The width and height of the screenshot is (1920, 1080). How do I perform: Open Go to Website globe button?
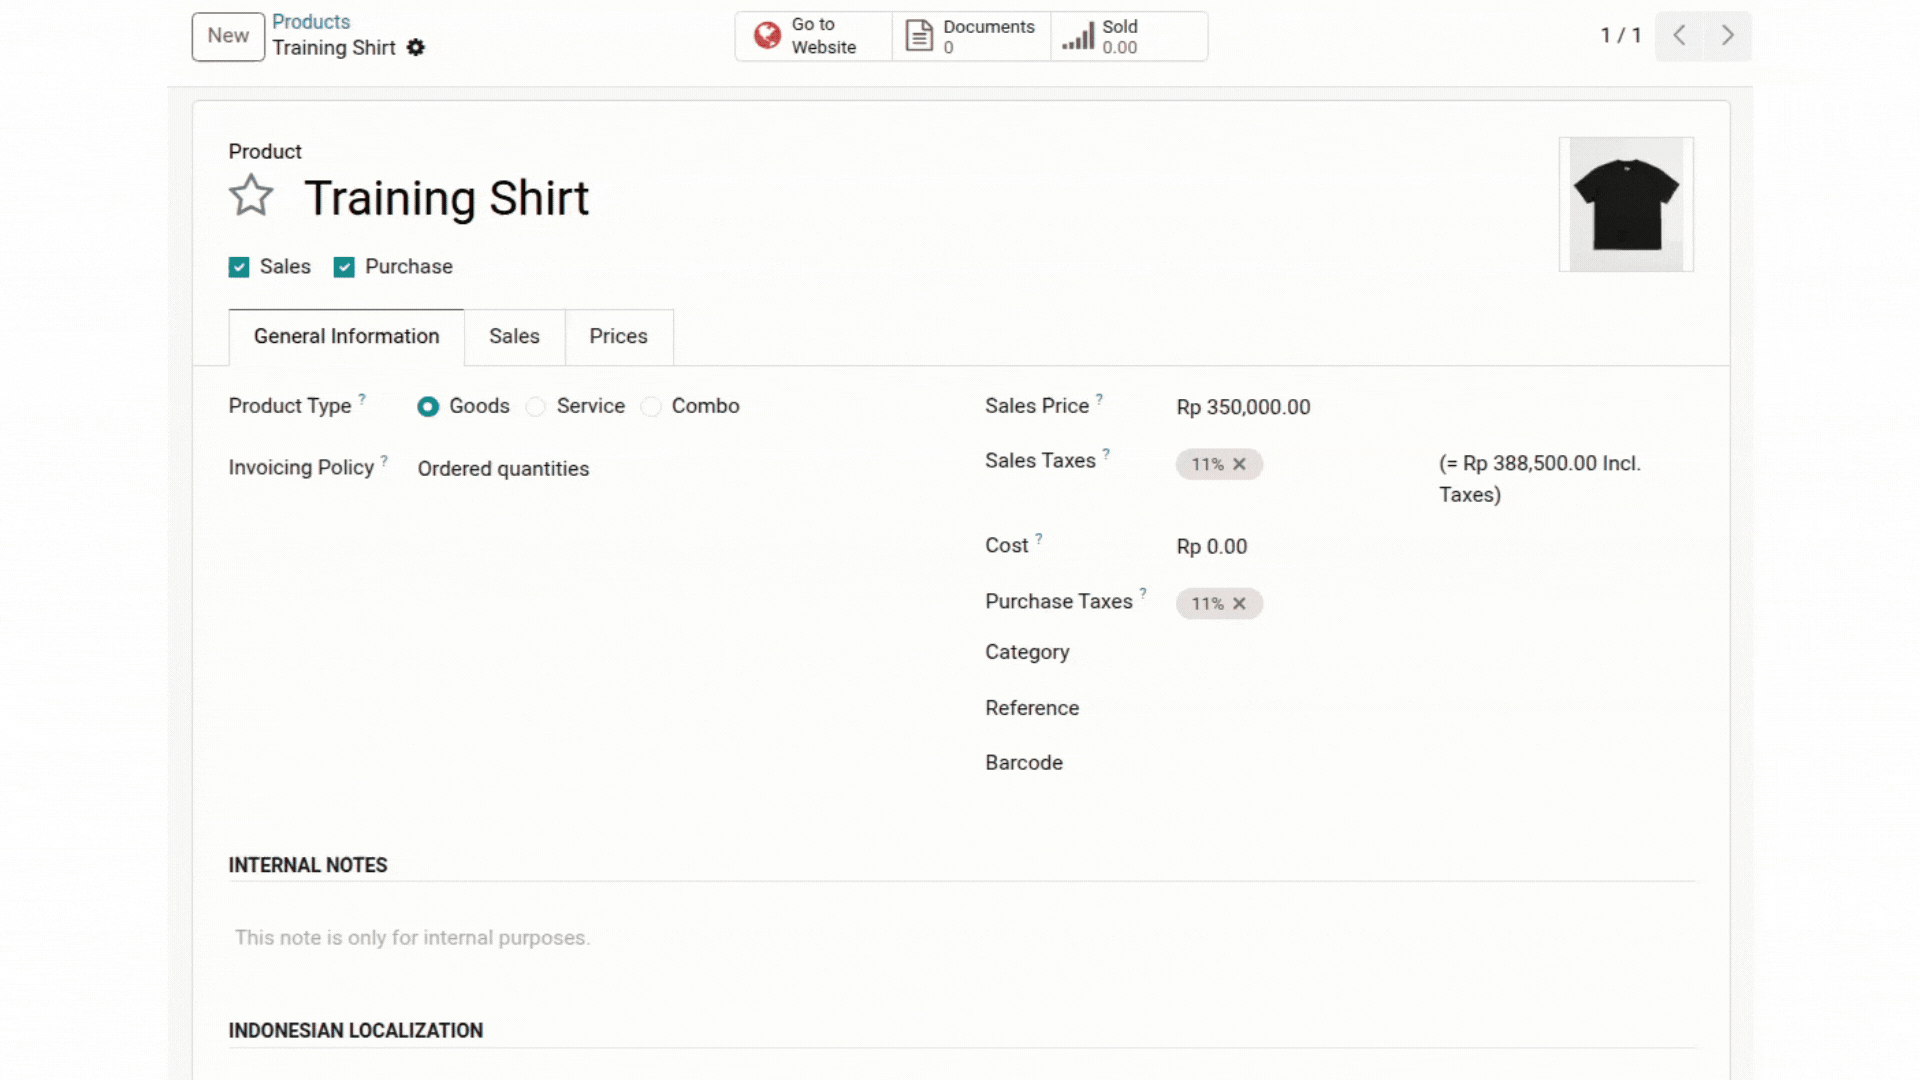point(813,36)
